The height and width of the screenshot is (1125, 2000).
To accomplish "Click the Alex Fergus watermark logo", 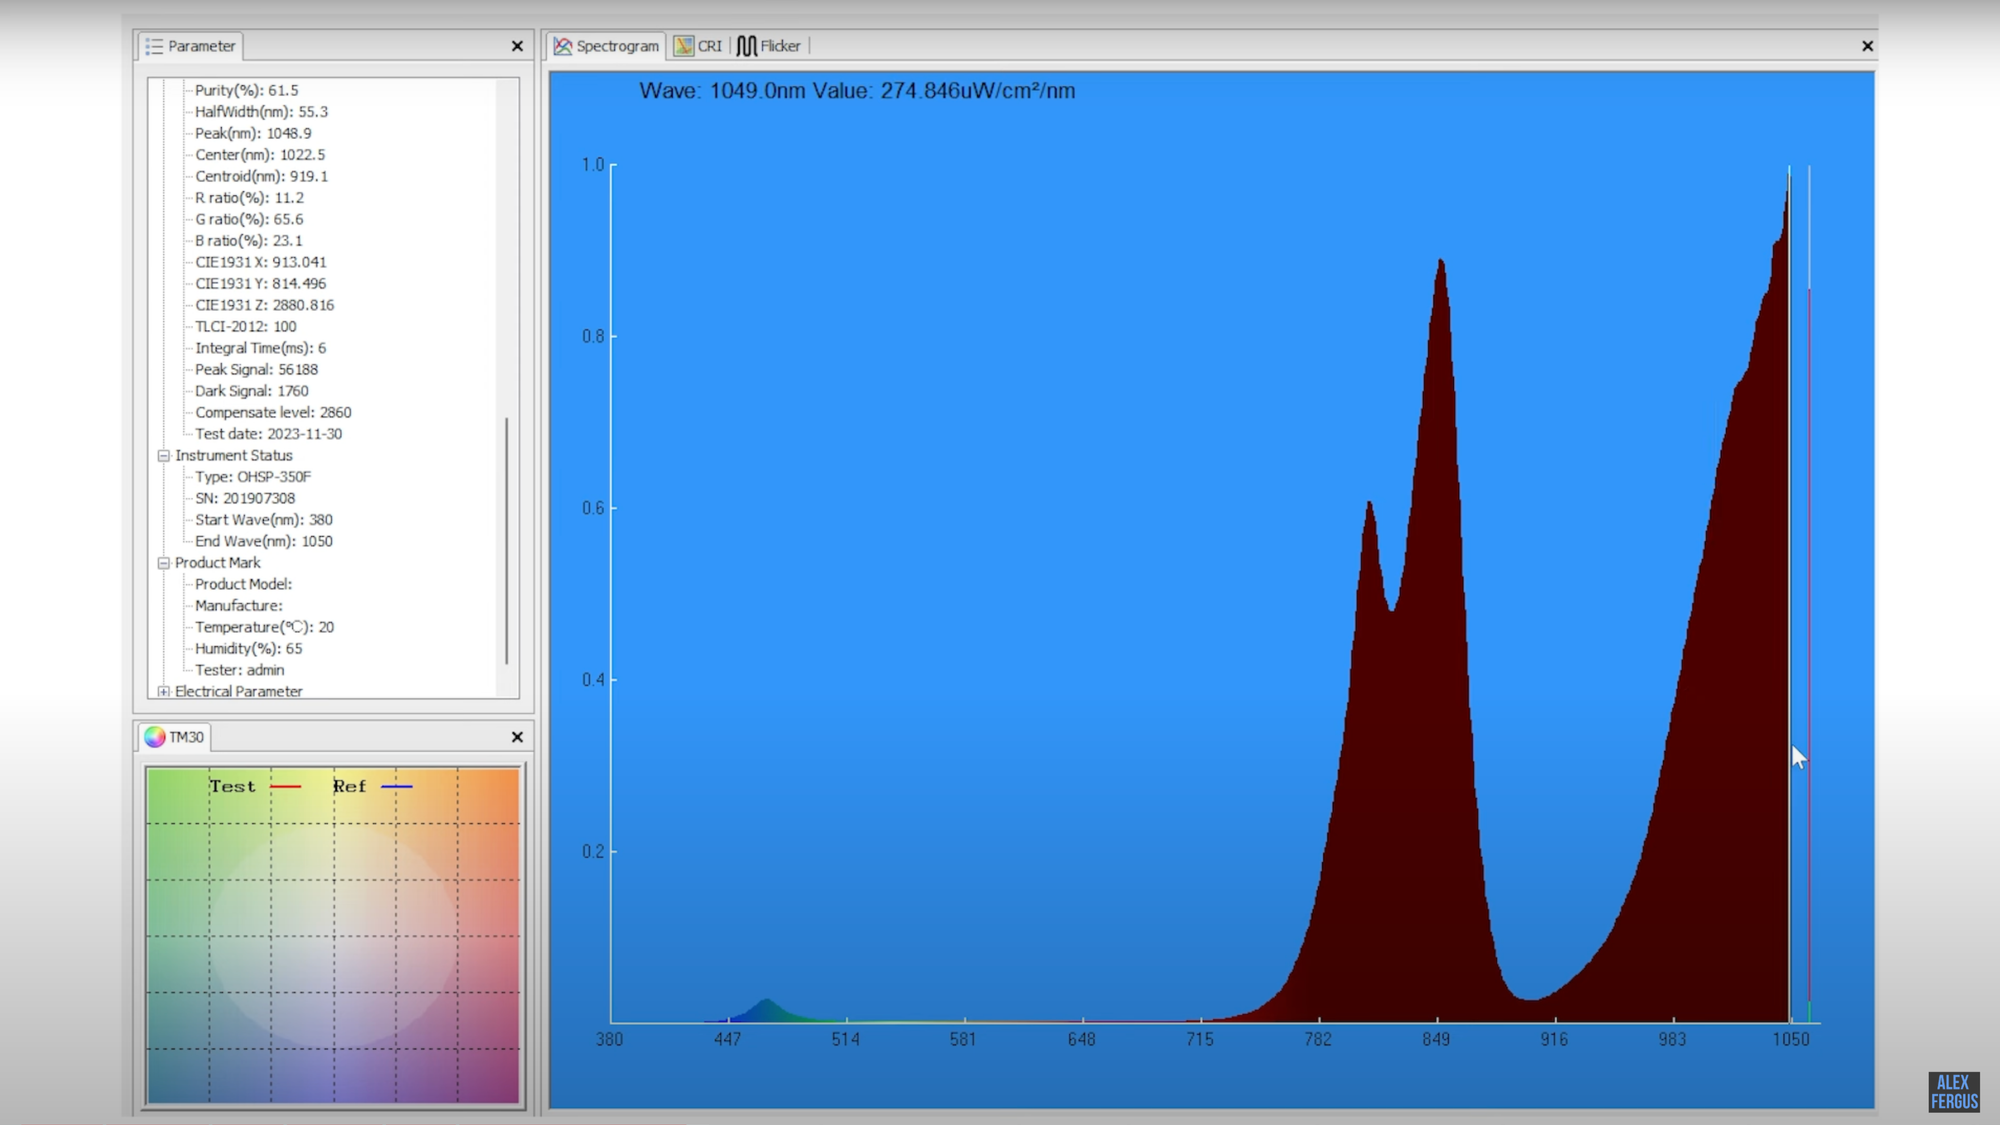I will pyautogui.click(x=1953, y=1091).
